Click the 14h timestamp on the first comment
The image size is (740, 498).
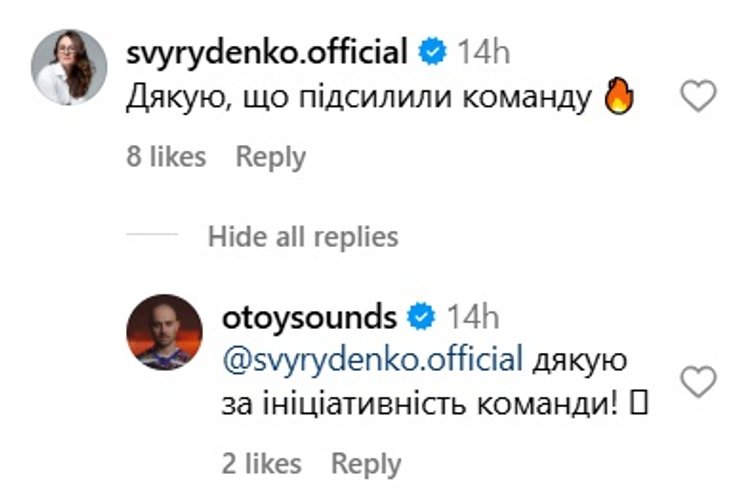pos(484,52)
